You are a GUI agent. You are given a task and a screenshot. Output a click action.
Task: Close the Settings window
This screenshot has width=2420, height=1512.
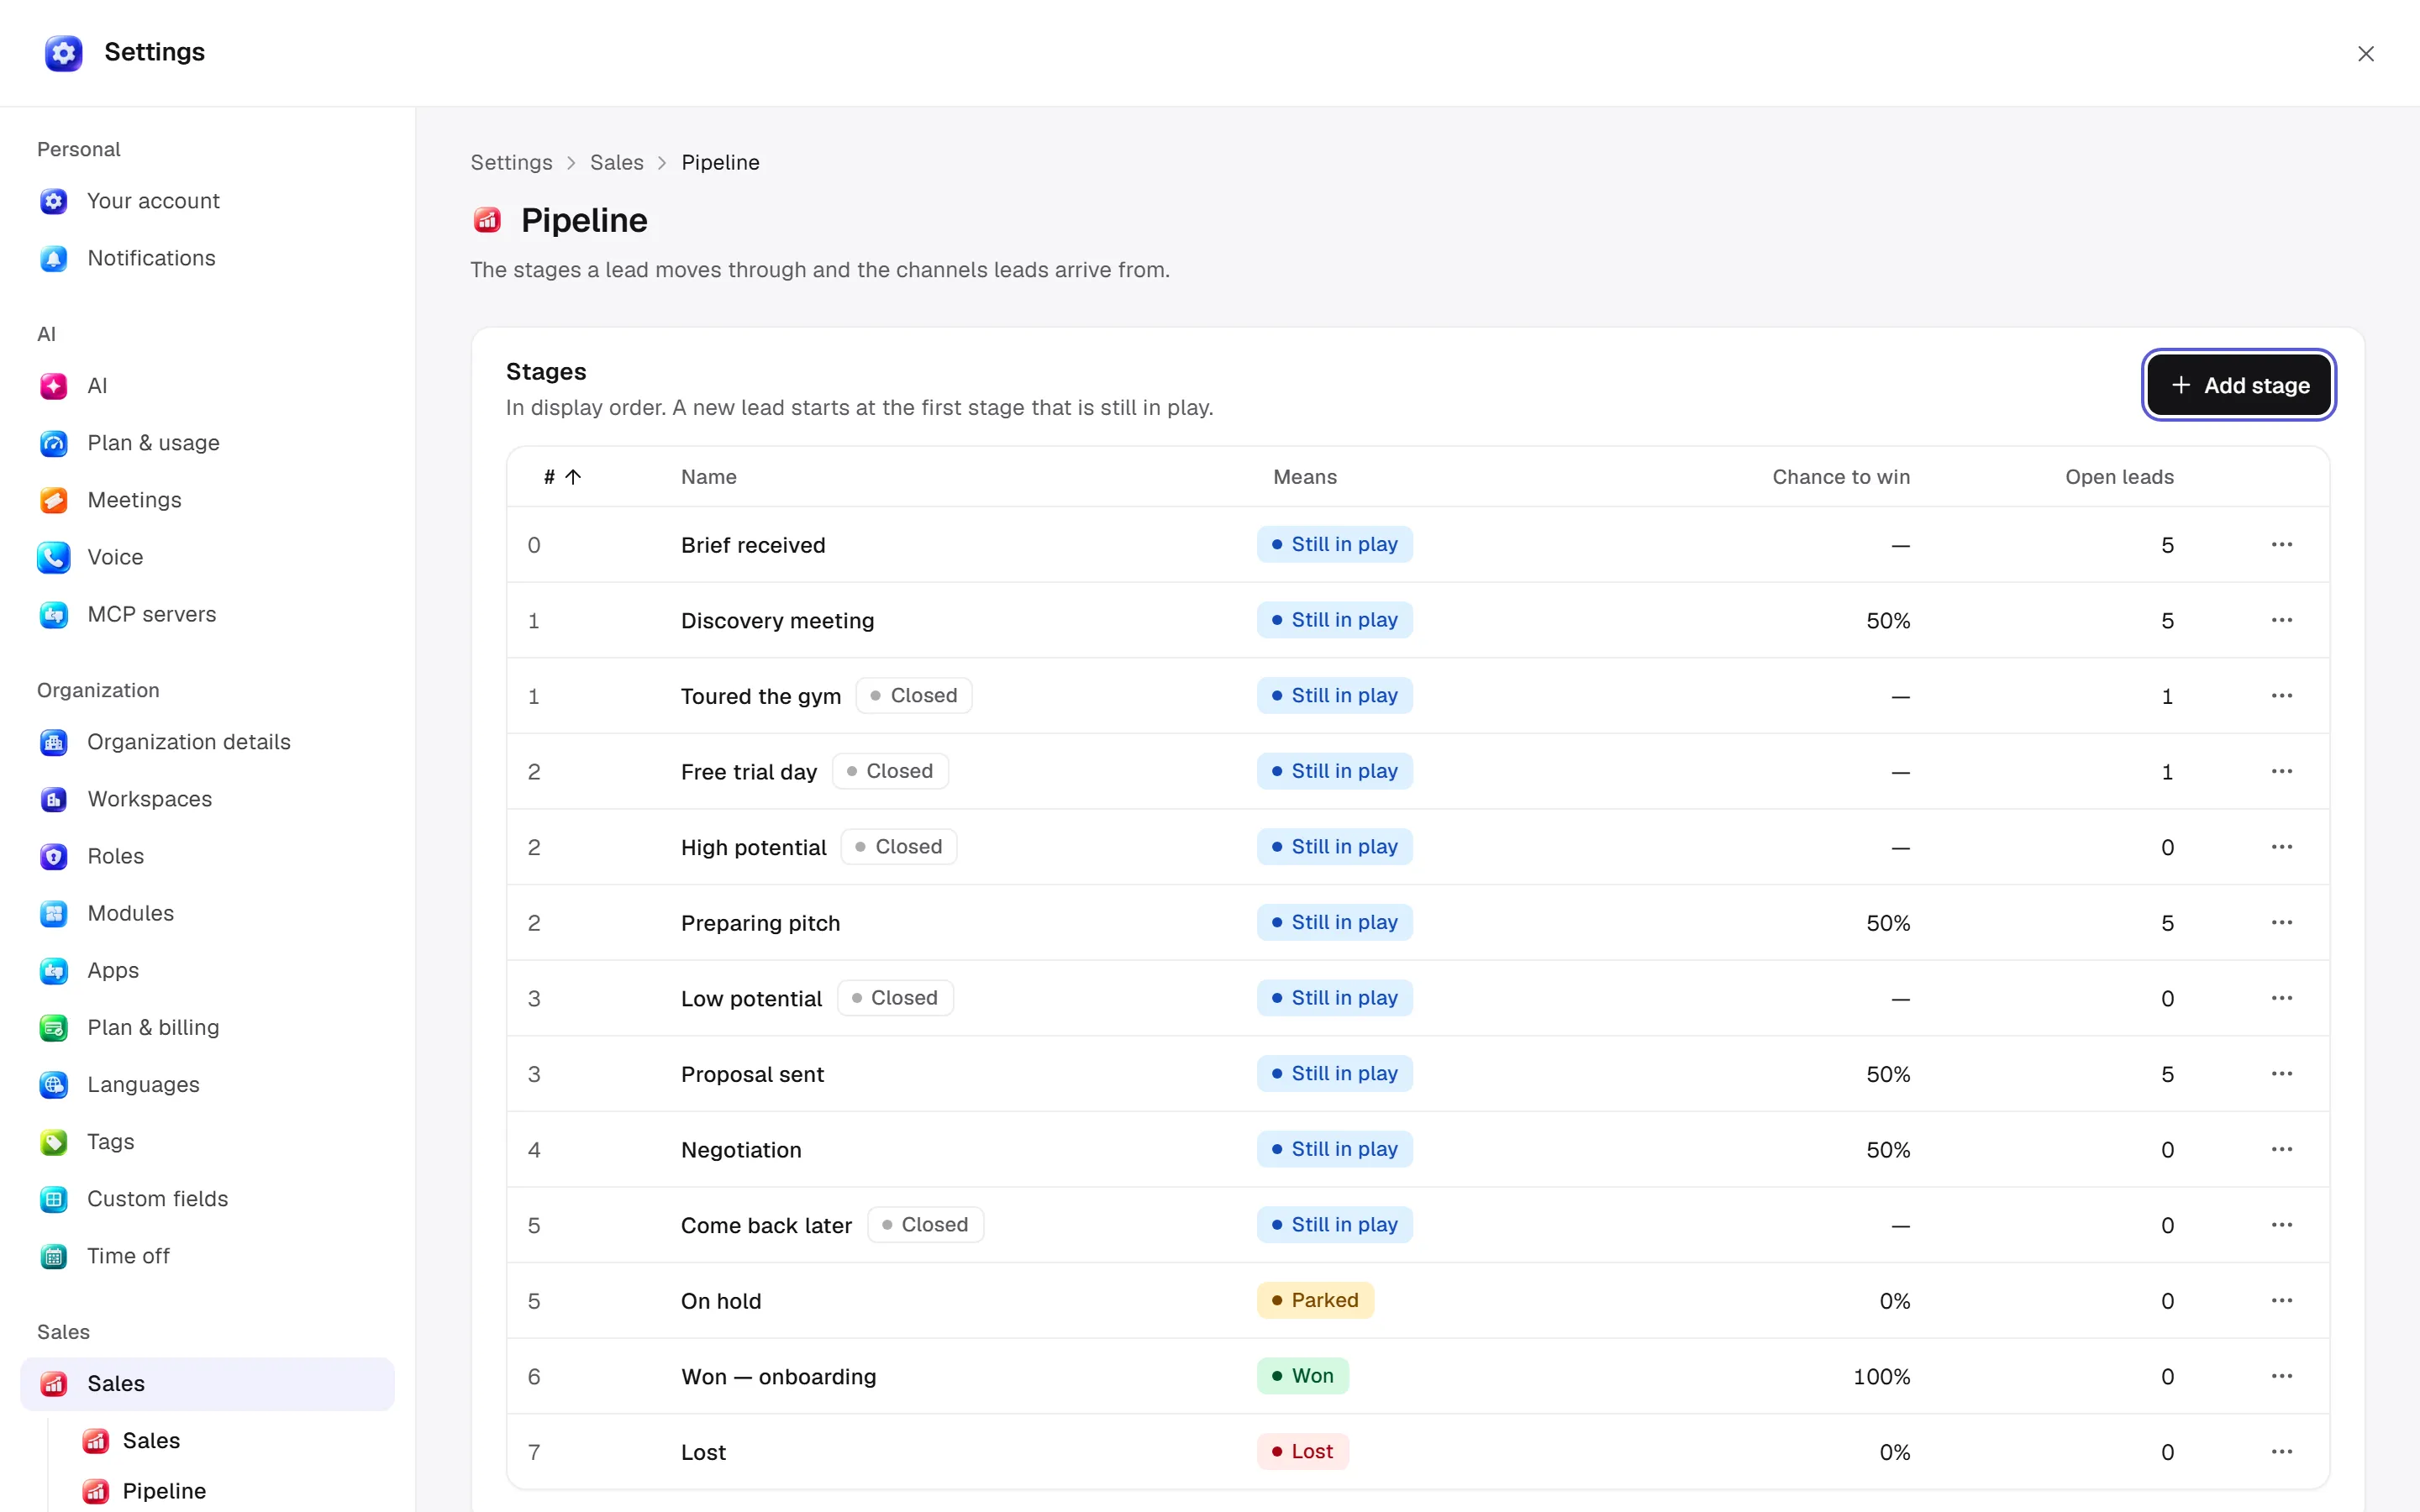click(2365, 54)
